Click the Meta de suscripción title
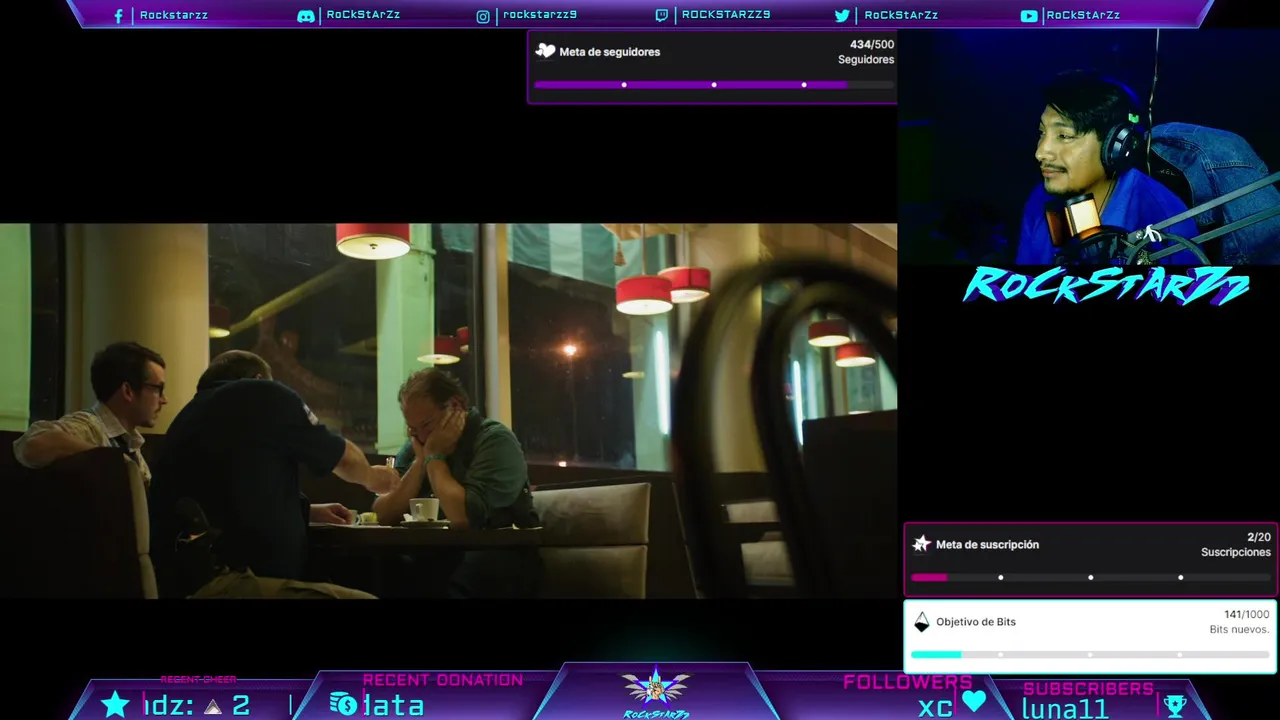The image size is (1280, 720). click(987, 545)
